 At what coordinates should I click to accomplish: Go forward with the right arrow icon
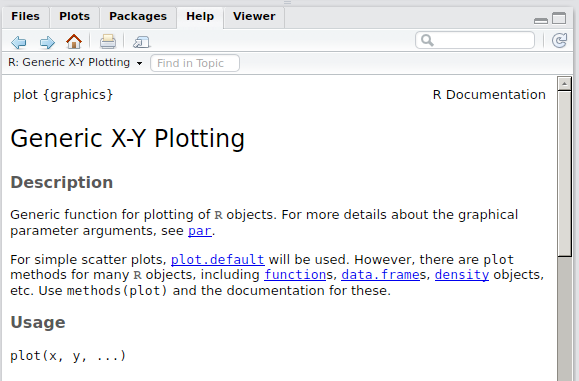[47, 42]
